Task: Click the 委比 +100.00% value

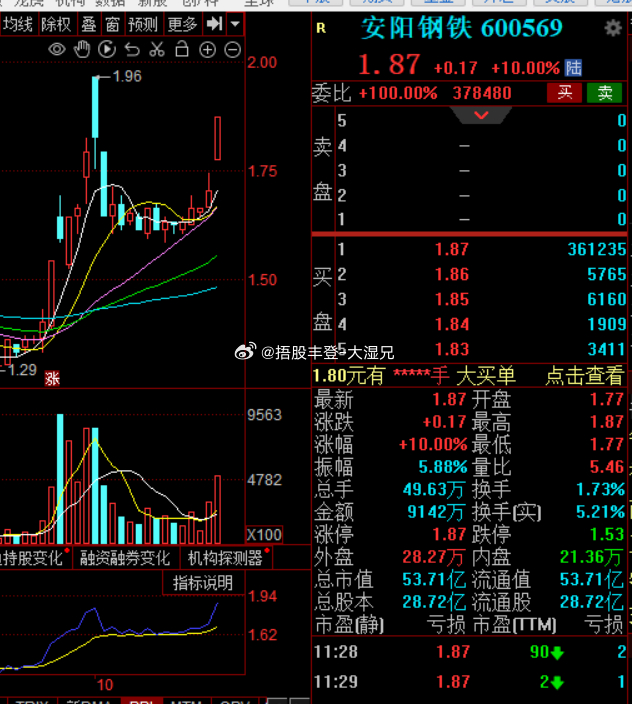Action: point(398,93)
